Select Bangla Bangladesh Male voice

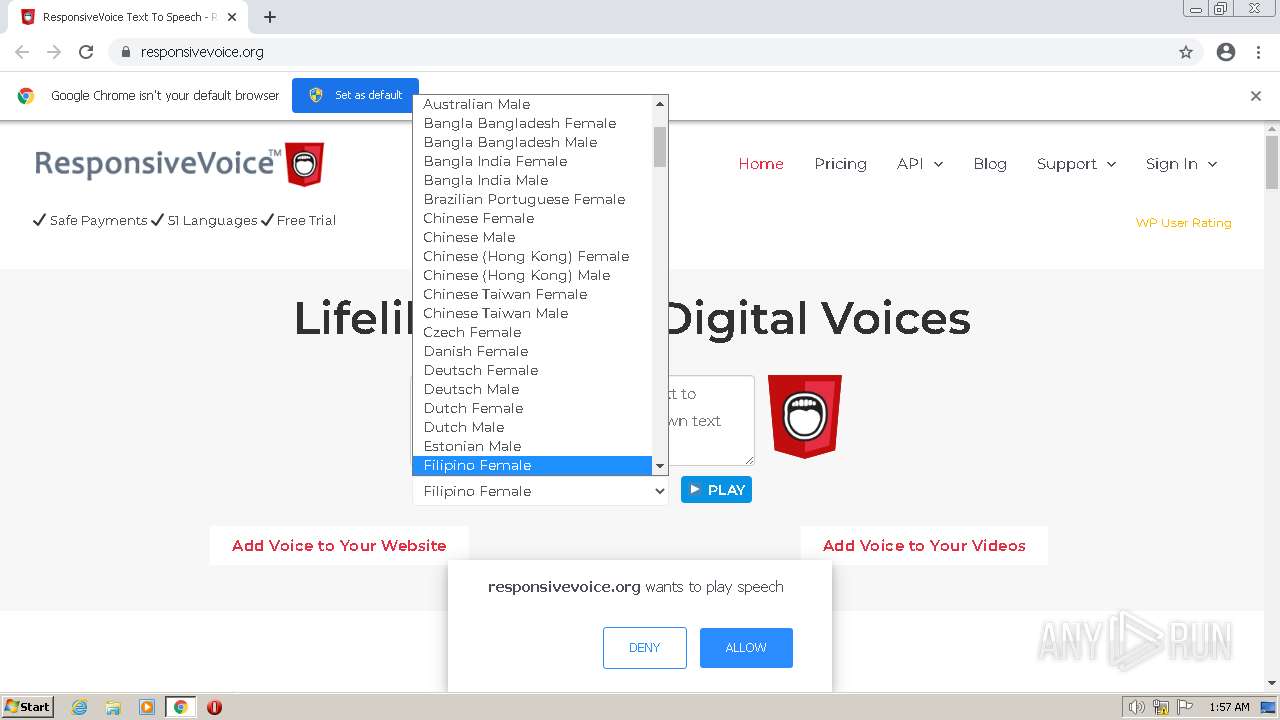[x=532, y=142]
